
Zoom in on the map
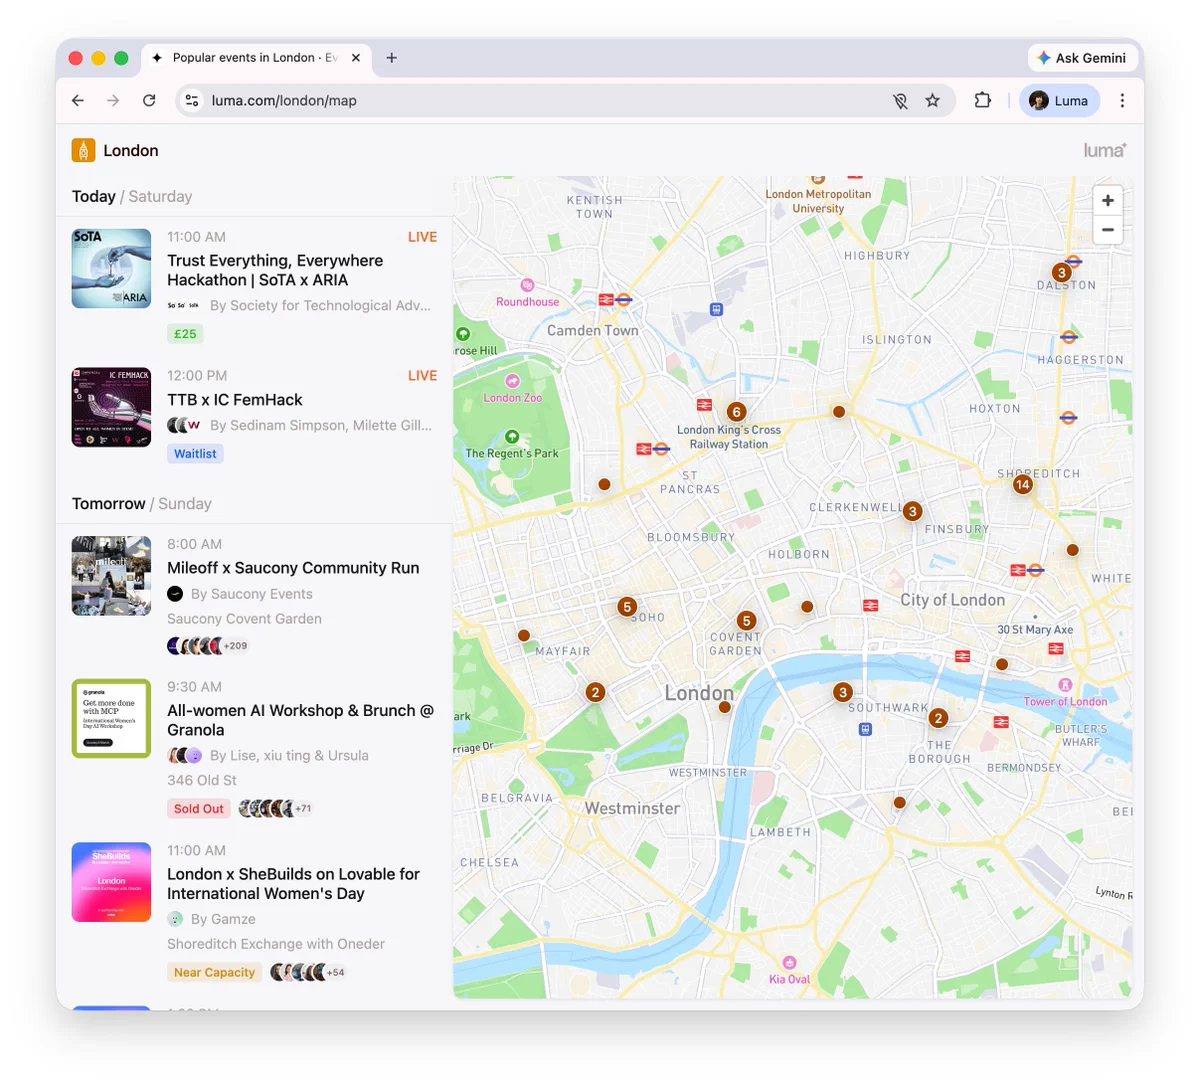[x=1108, y=200]
